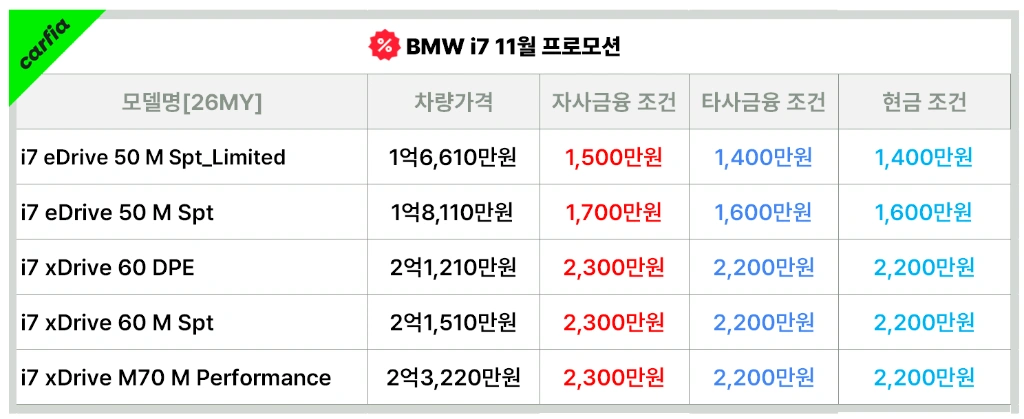The height and width of the screenshot is (419, 1024).
Task: Select the 타사금융 조건 column header
Action: pyautogui.click(x=763, y=102)
